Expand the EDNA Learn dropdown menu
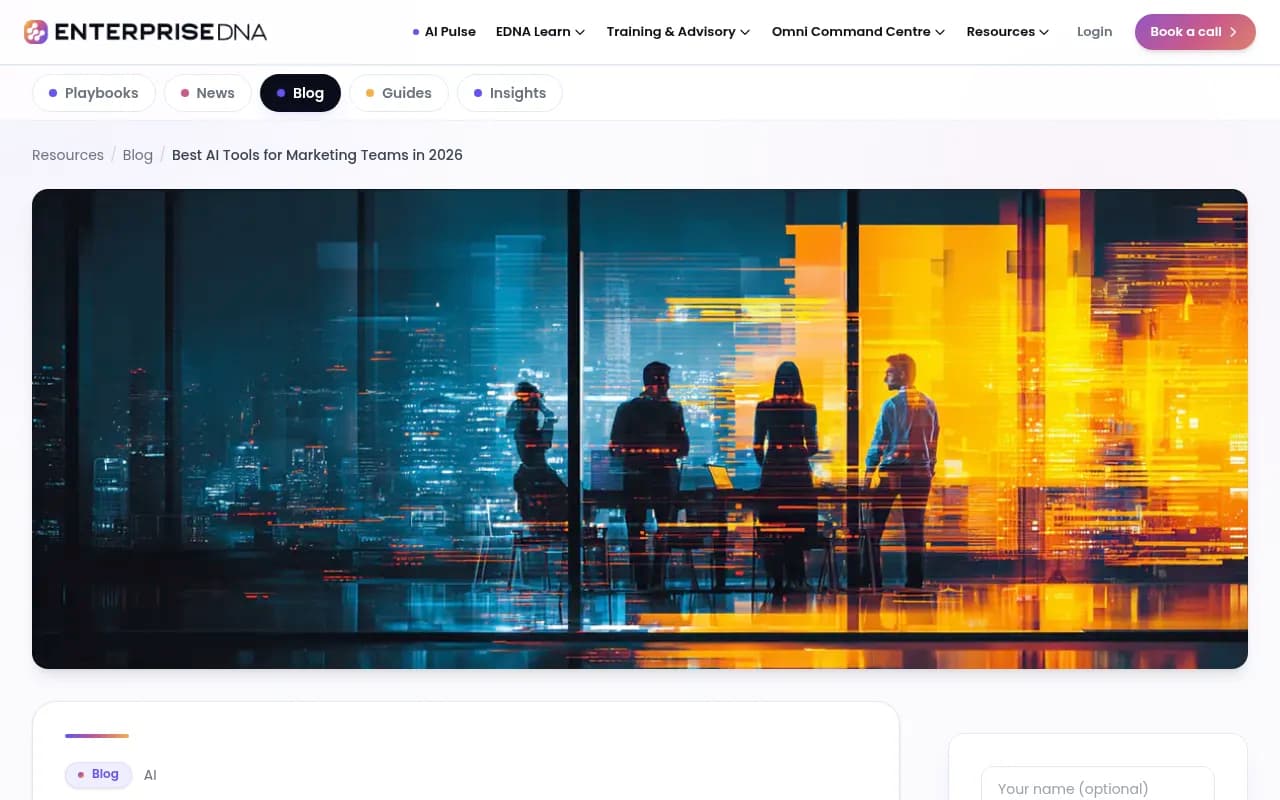The image size is (1280, 800). click(x=540, y=32)
